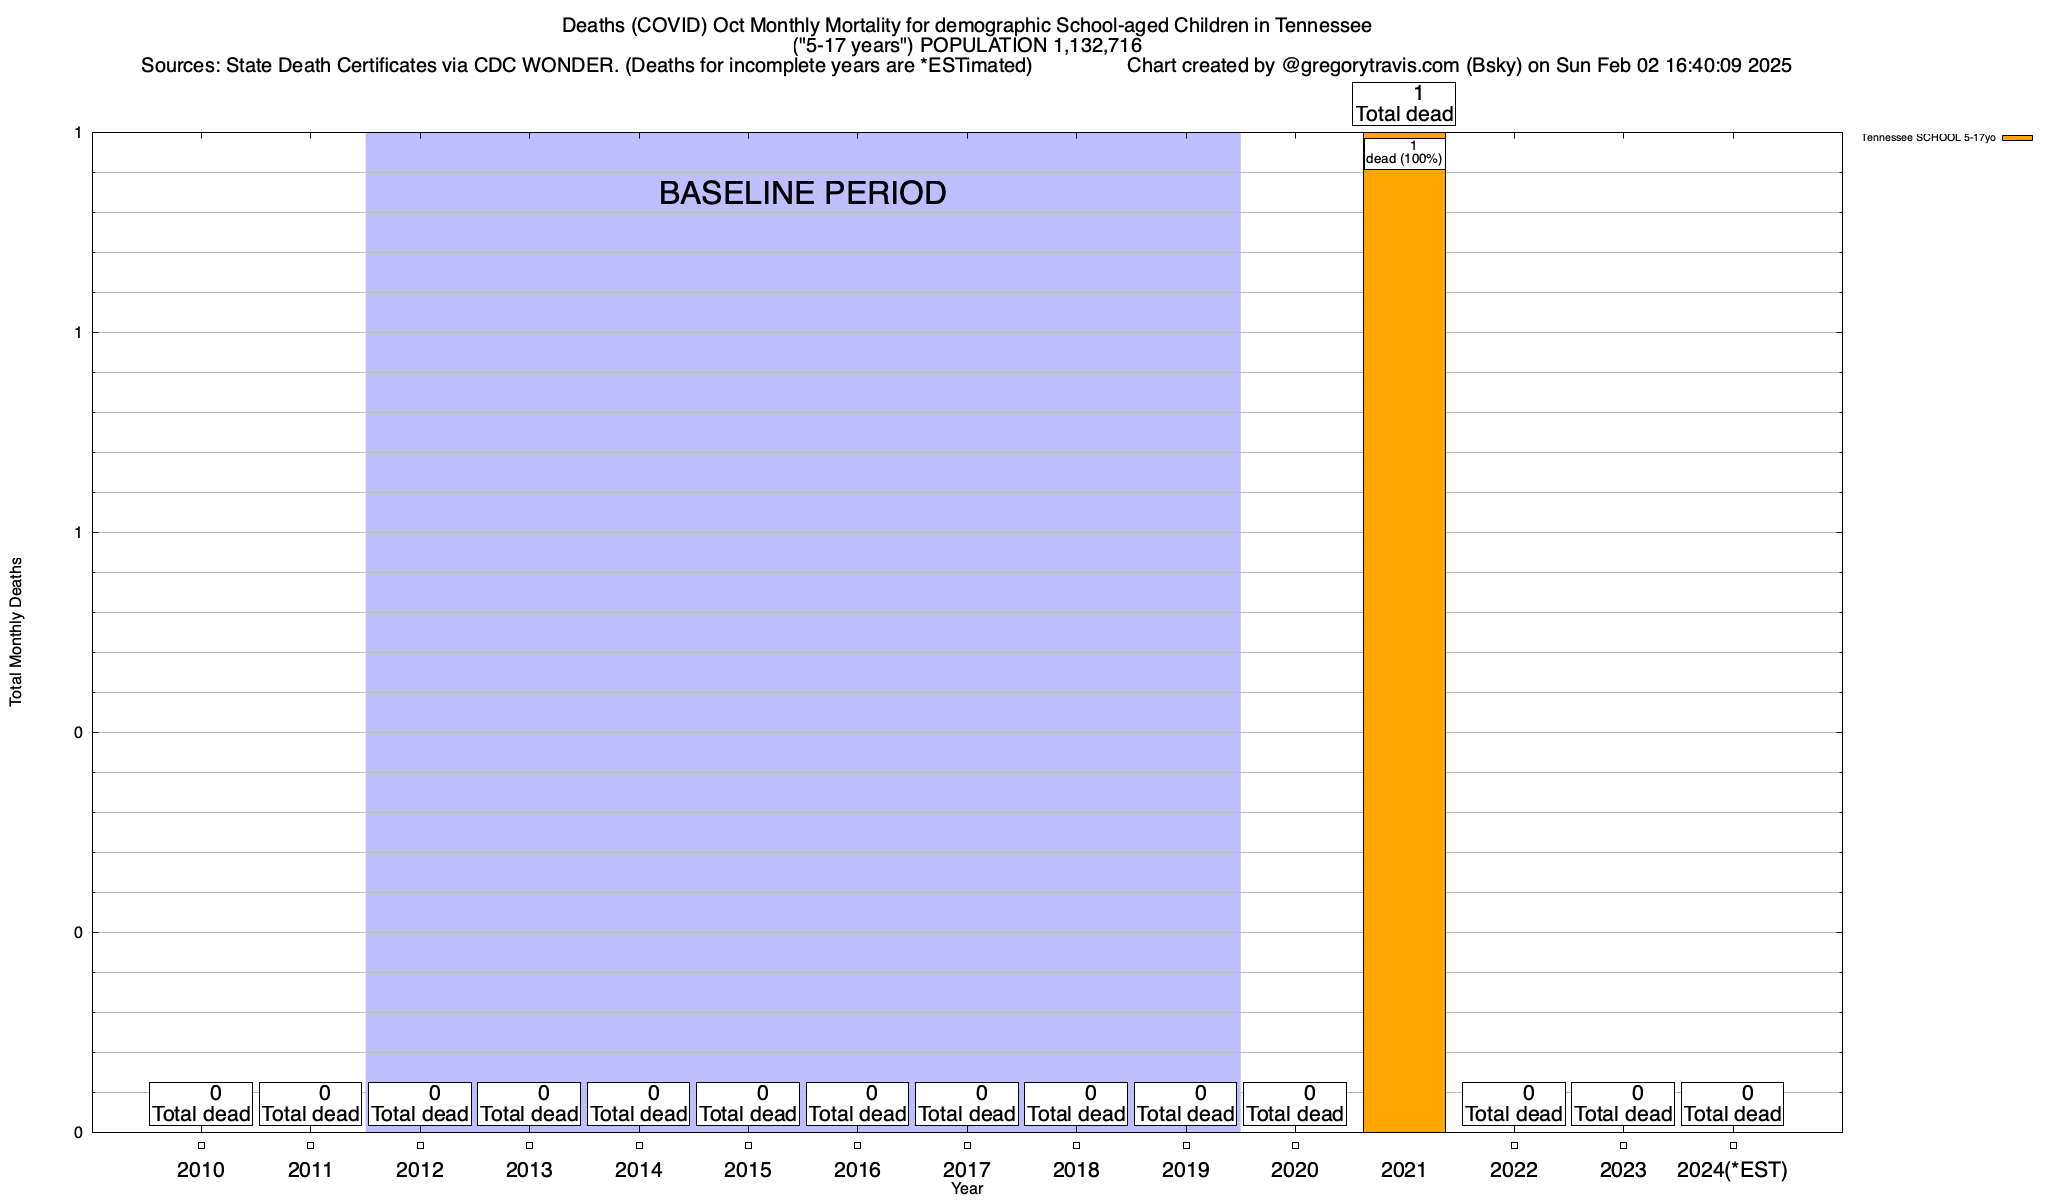Click the 'Year' x-axis title
Image resolution: width=2048 pixels, height=1200 pixels.
coord(967,1189)
